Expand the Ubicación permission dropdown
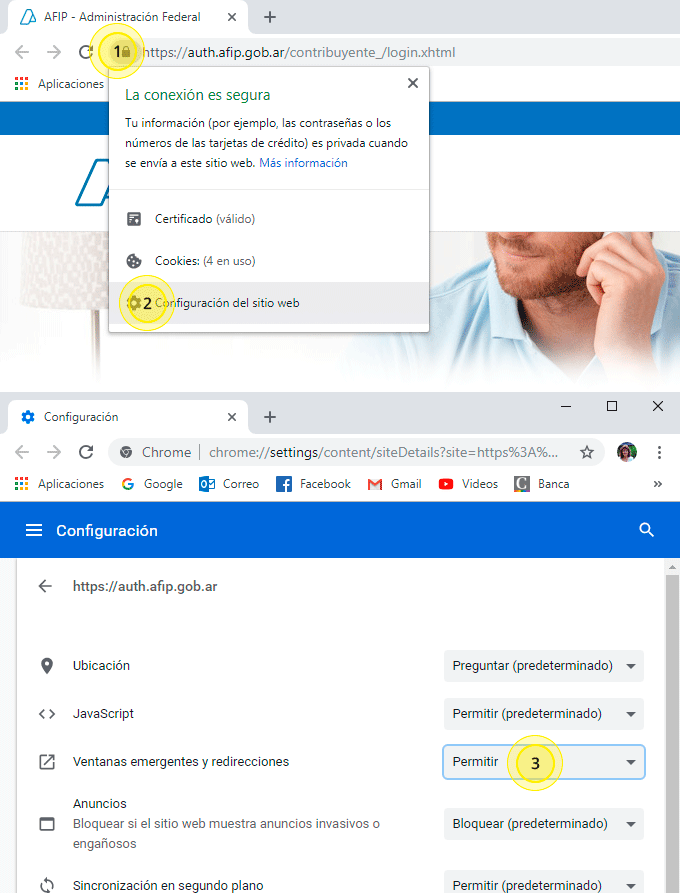 543,666
